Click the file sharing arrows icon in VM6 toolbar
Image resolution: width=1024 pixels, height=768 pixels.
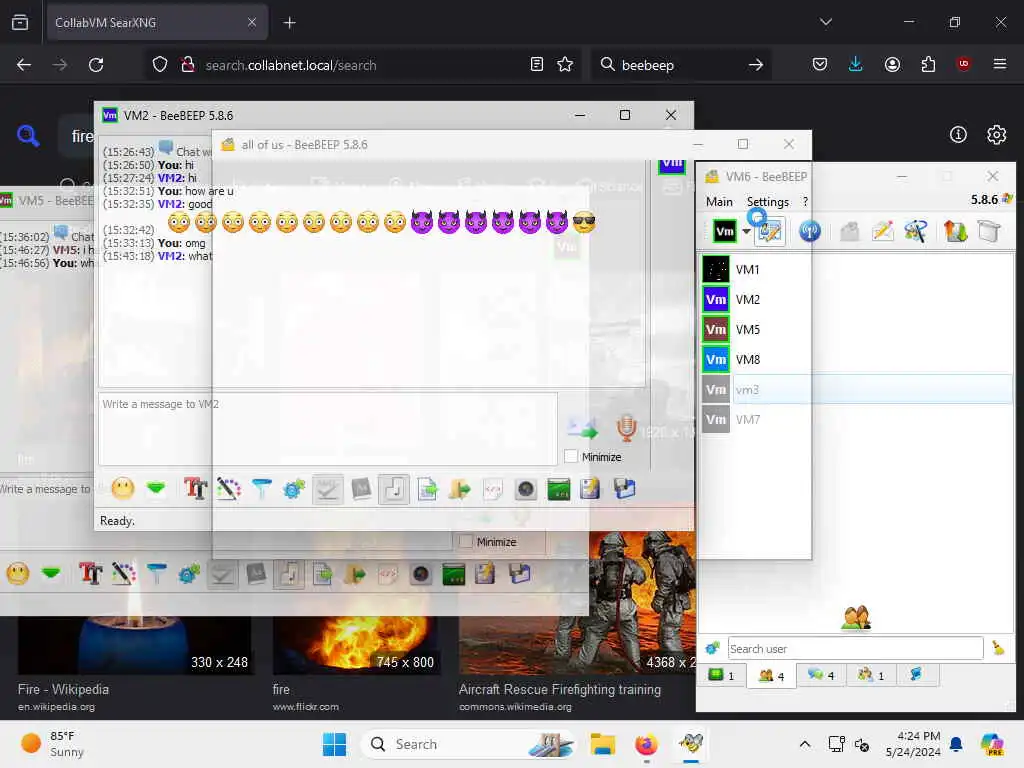click(955, 231)
